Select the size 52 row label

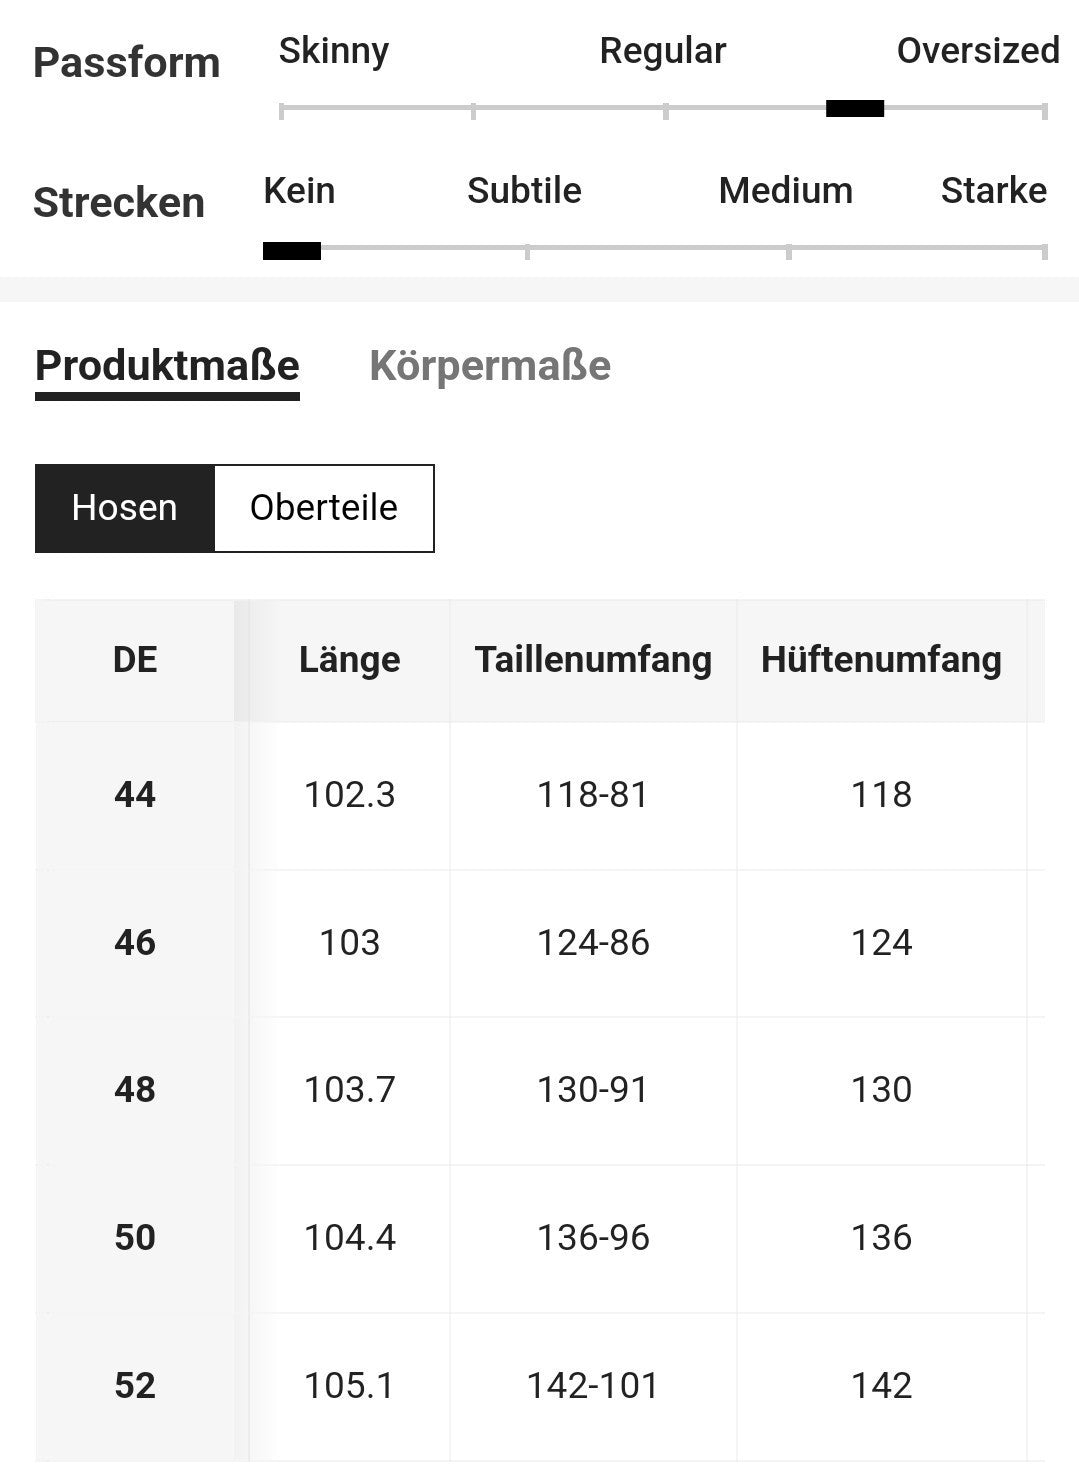pyautogui.click(x=135, y=1386)
